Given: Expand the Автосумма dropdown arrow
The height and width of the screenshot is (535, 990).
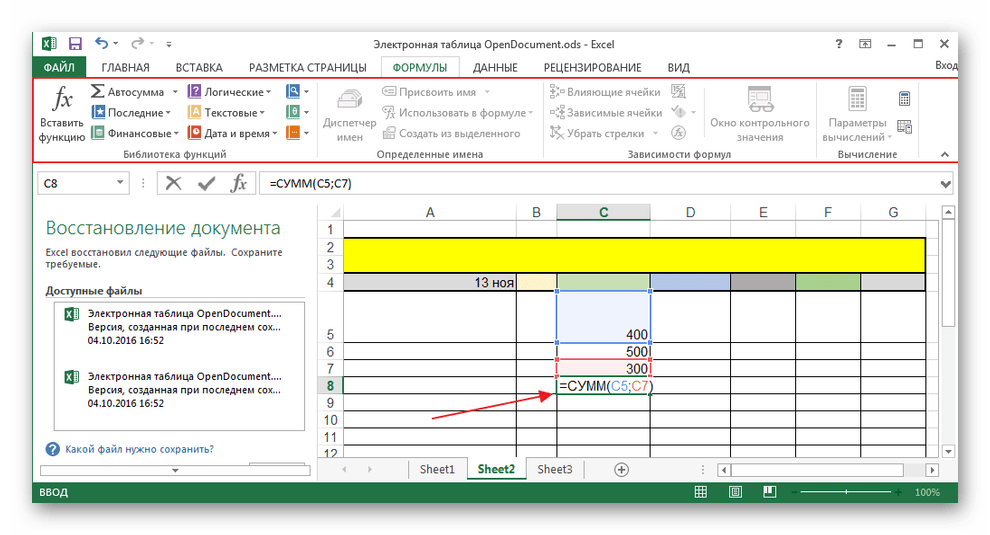Looking at the screenshot, I should 175,92.
